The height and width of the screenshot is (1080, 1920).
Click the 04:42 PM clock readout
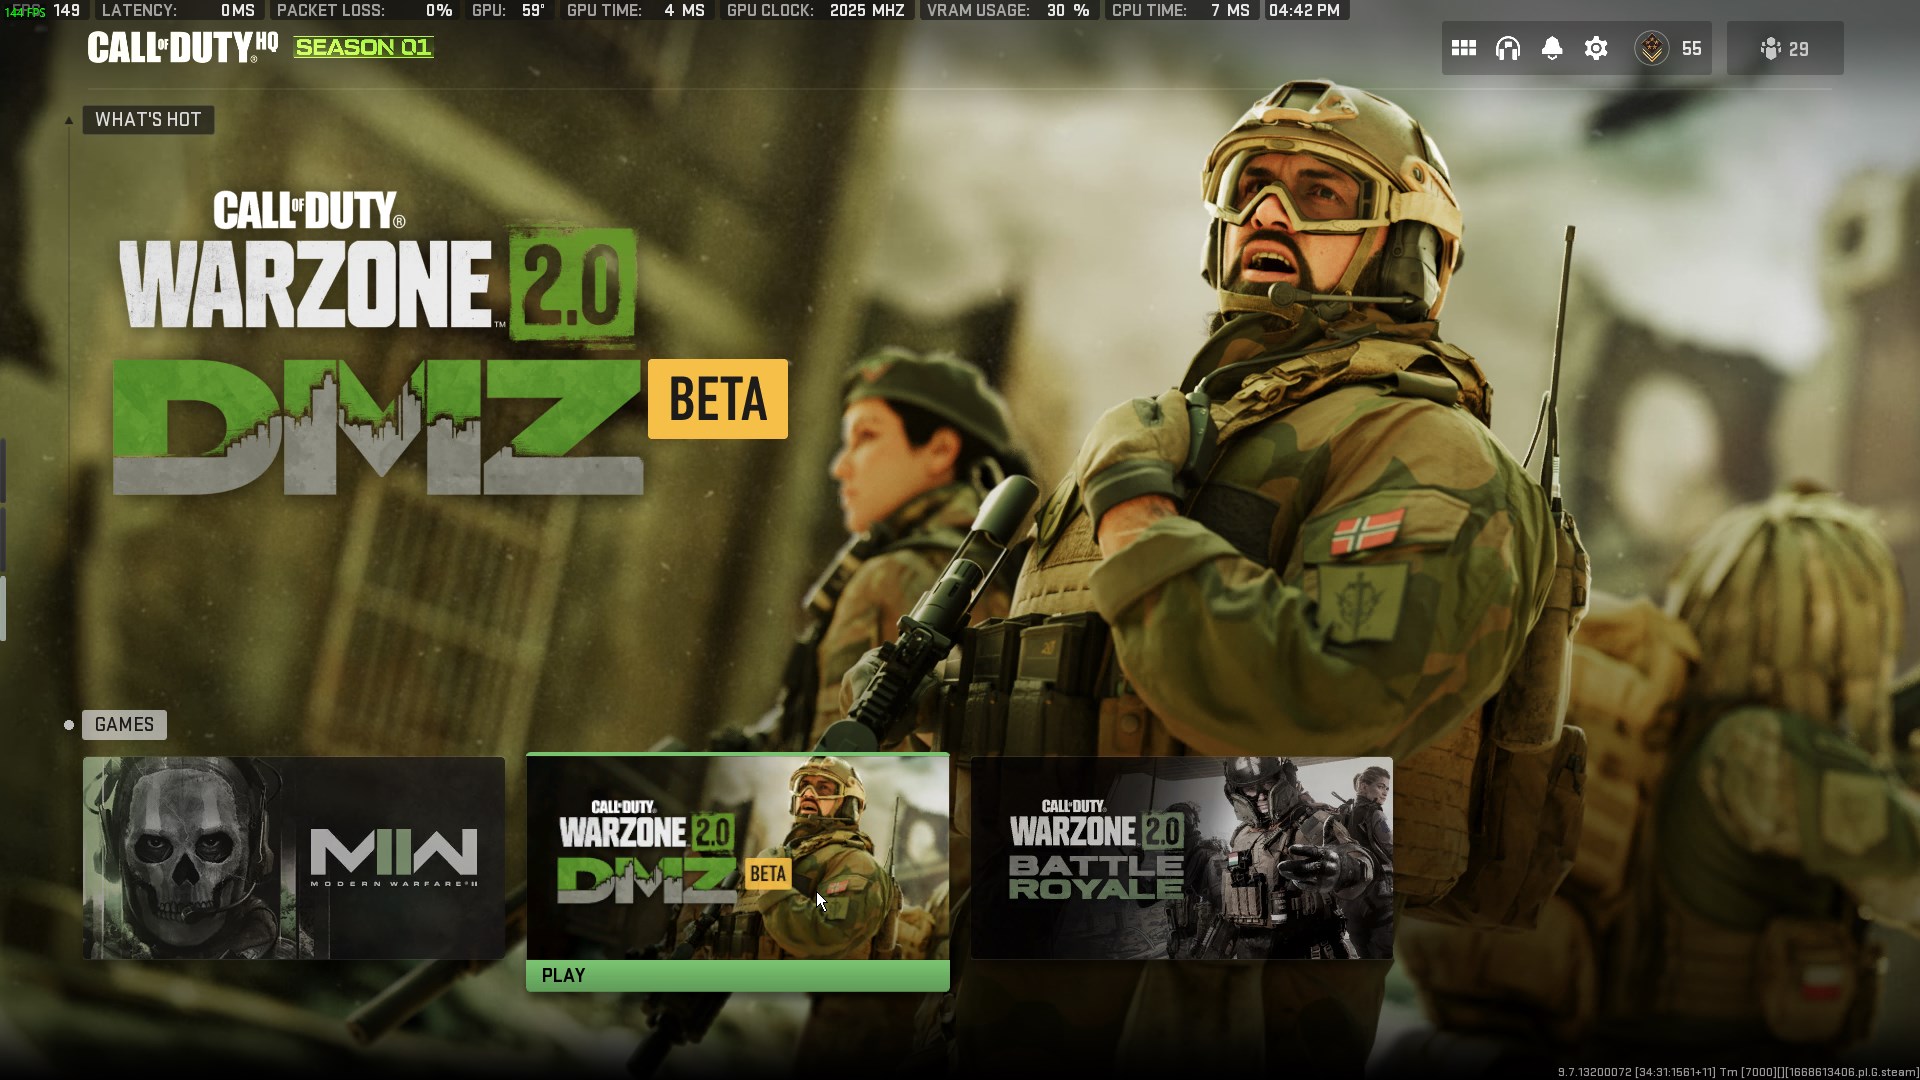1305,10
